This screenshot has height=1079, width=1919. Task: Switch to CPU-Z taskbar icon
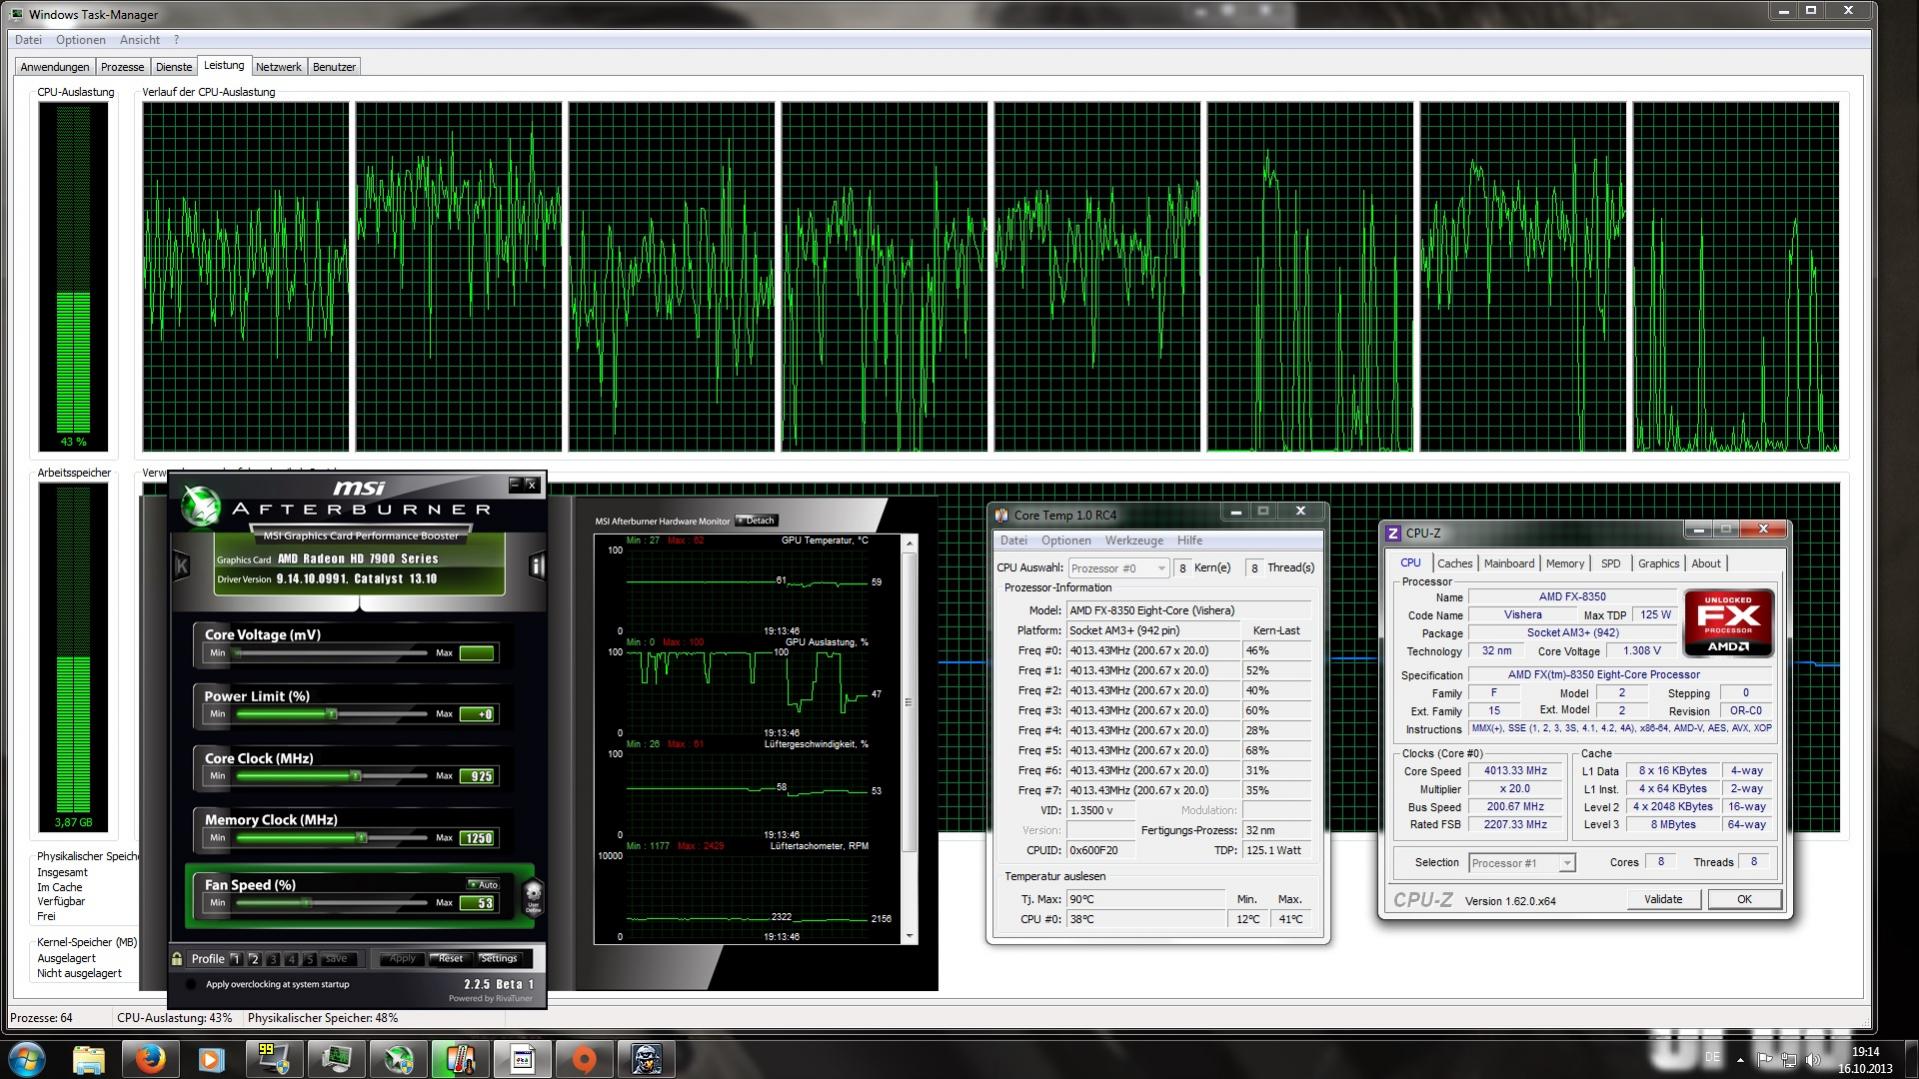pyautogui.click(x=521, y=1059)
